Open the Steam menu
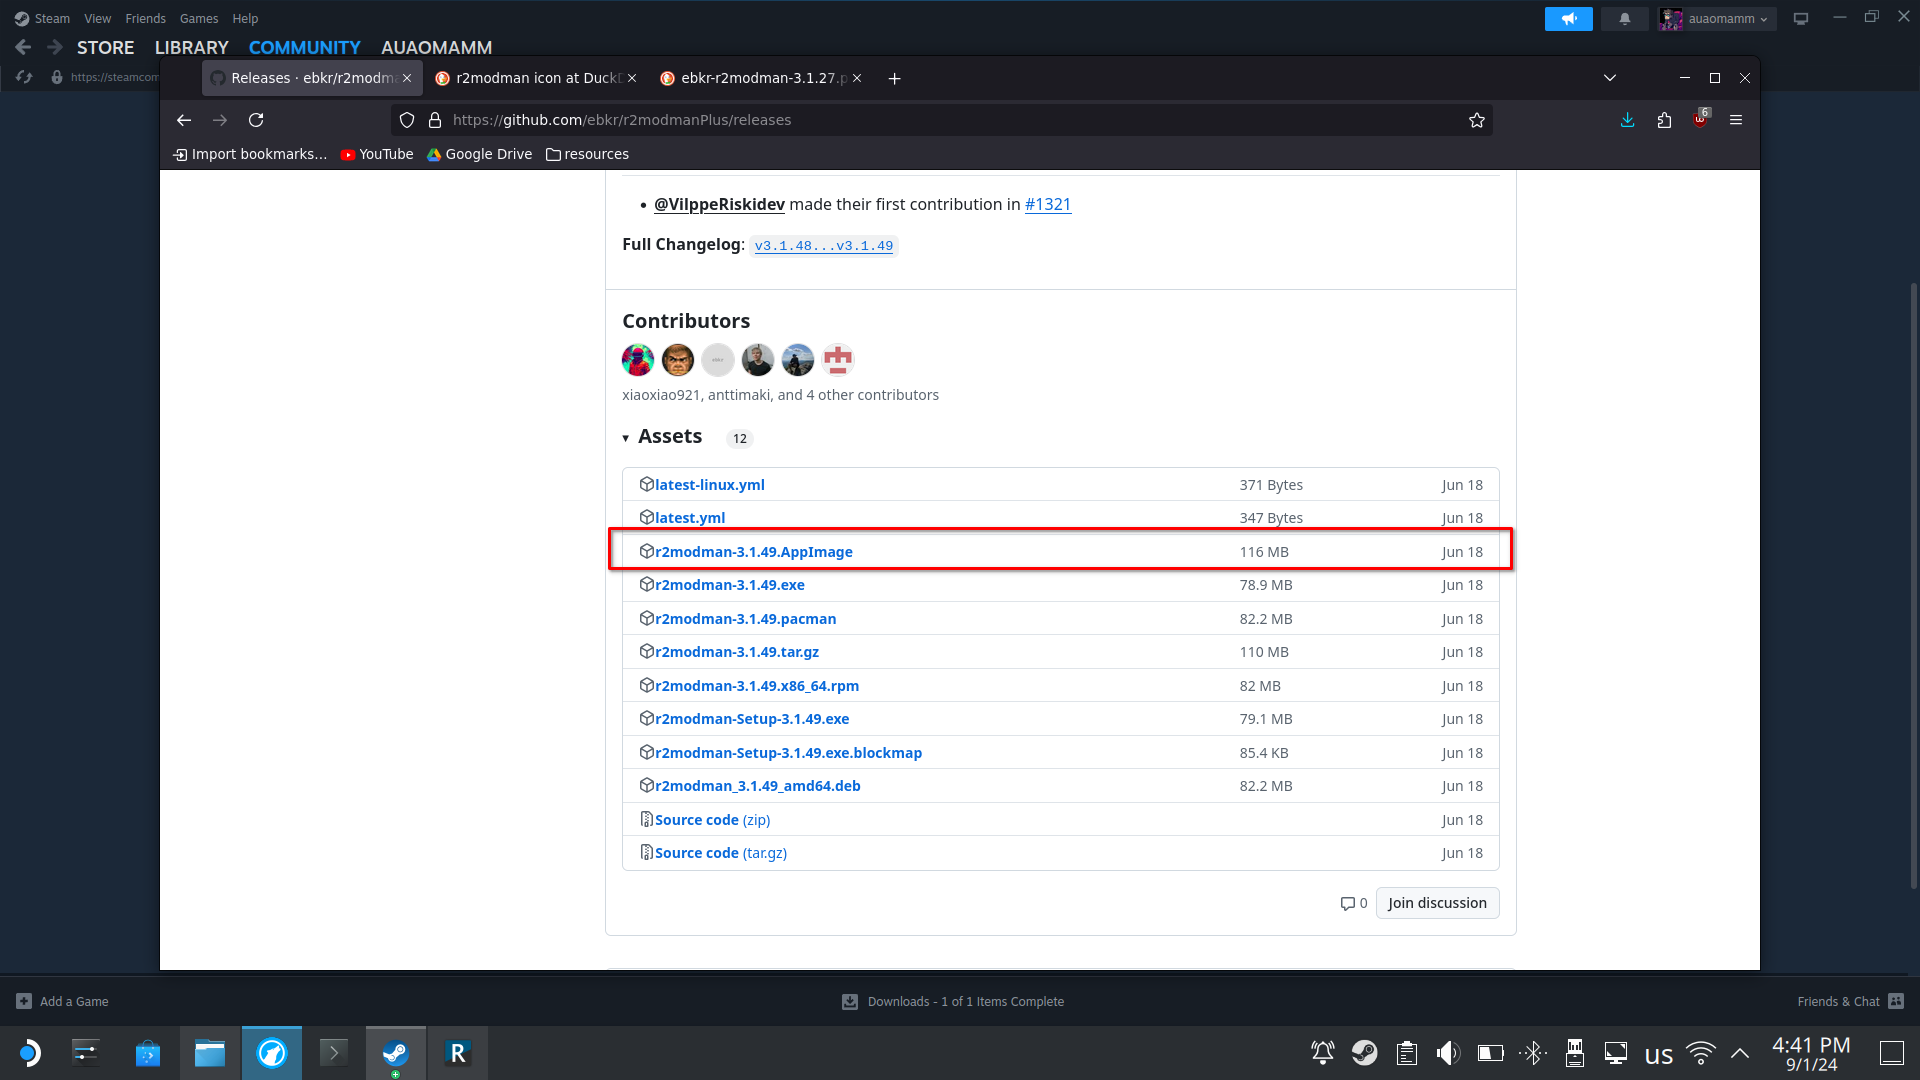1920x1080 pixels. [x=42, y=19]
